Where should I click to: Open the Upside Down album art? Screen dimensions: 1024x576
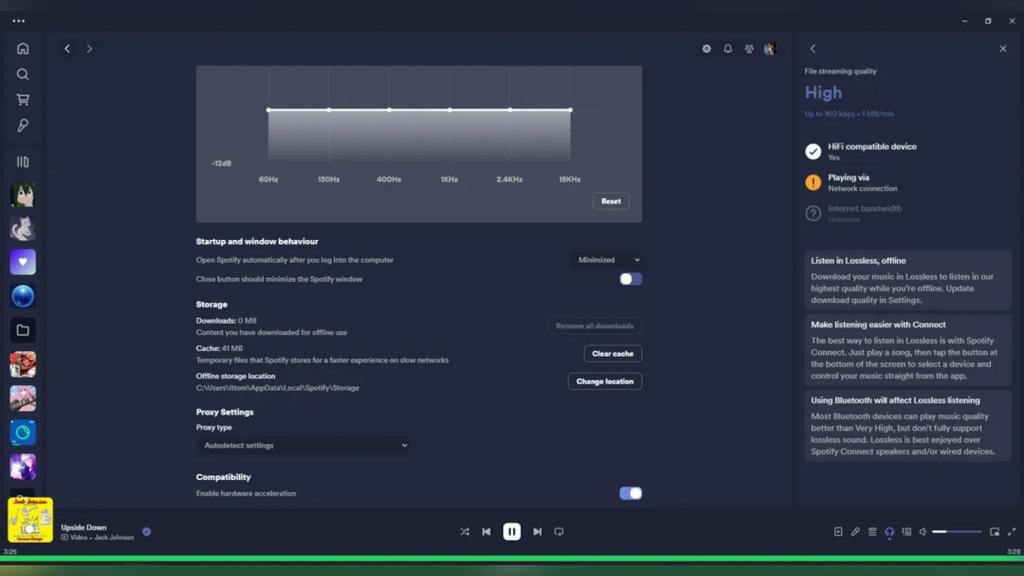point(30,520)
